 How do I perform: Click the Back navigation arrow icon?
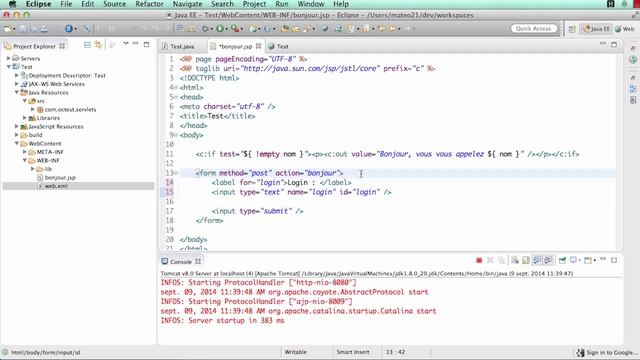392,29
